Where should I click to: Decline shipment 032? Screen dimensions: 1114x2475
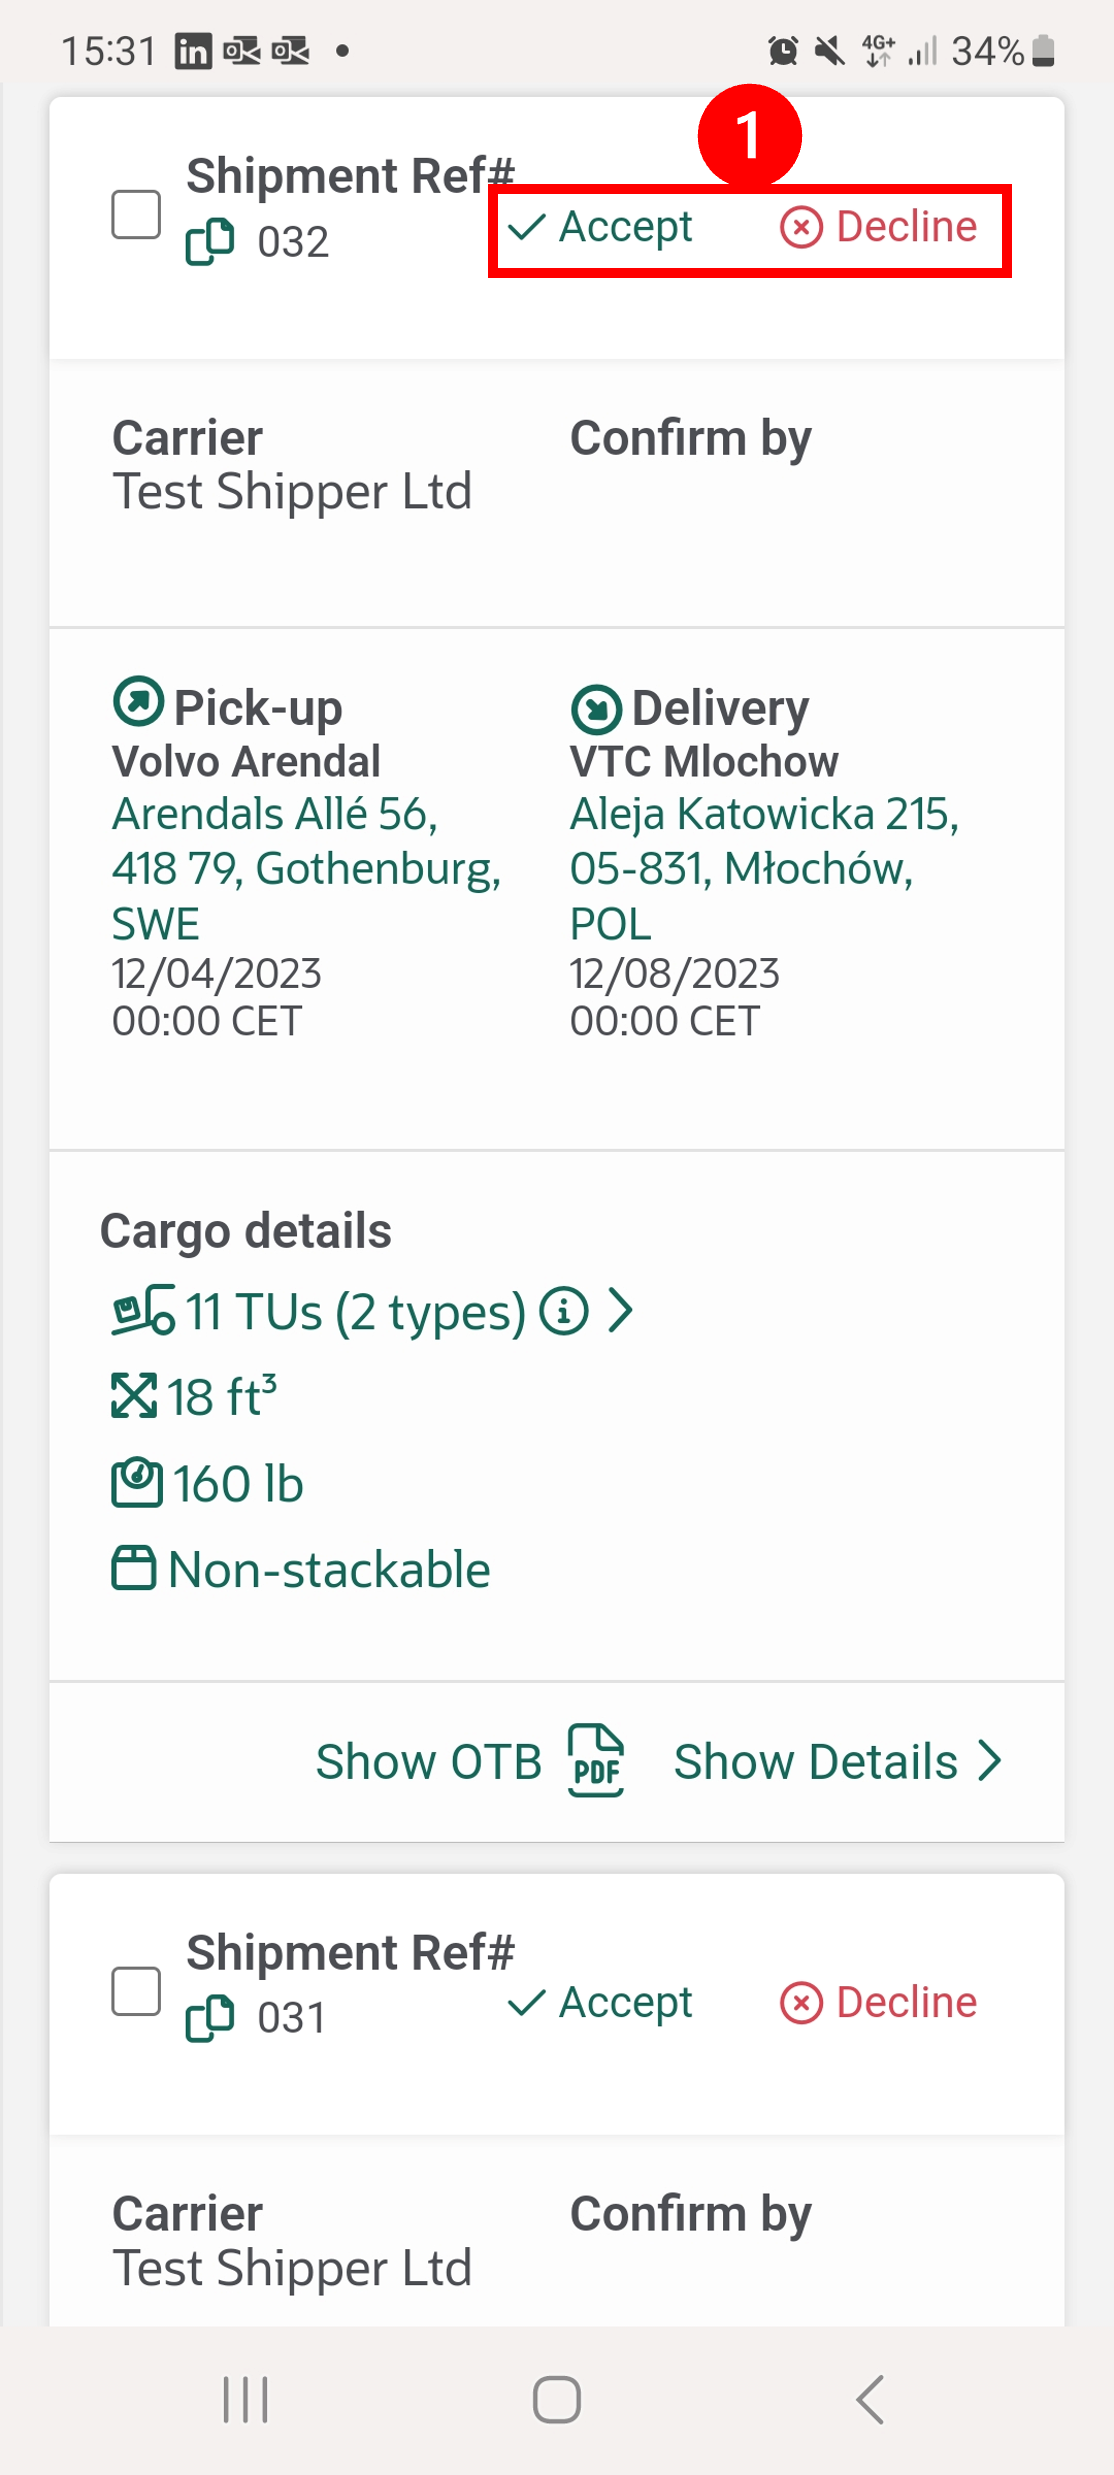pyautogui.click(x=878, y=227)
